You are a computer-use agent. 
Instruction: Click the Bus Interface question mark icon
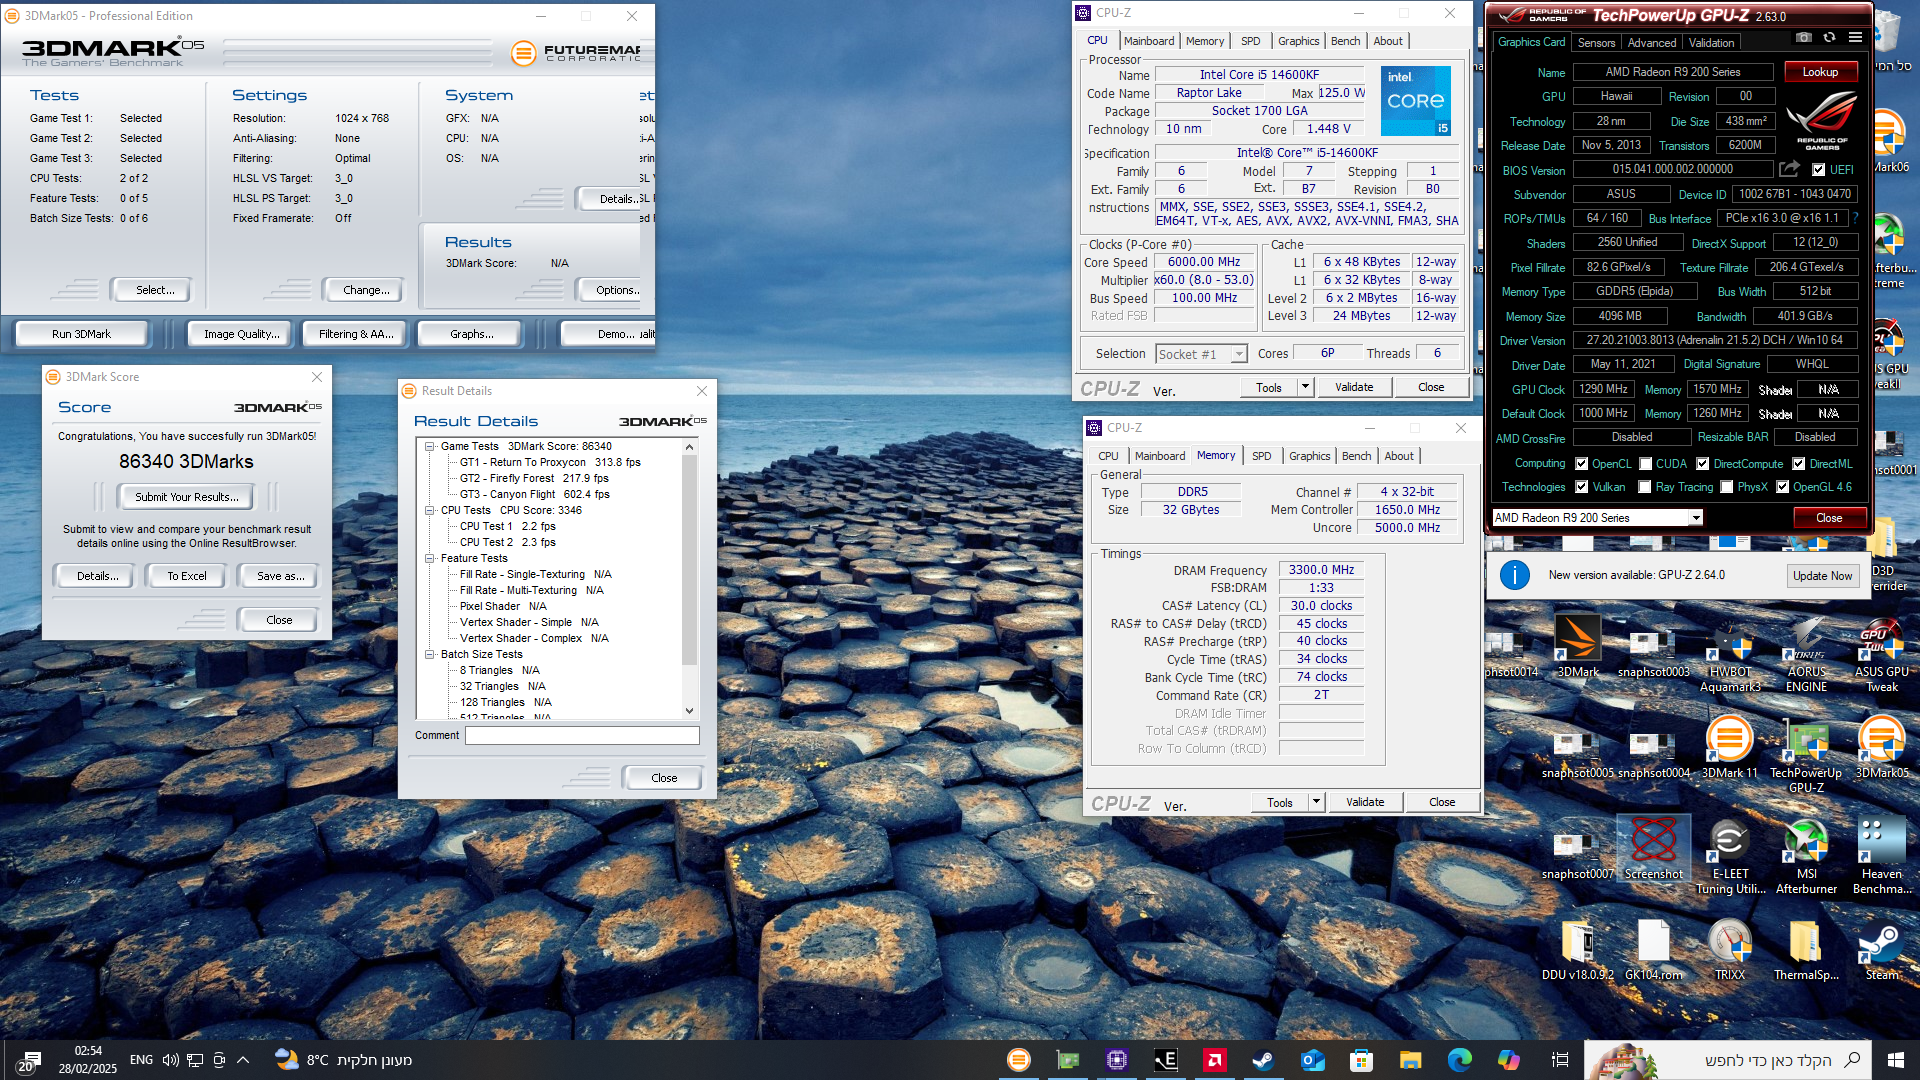[x=1856, y=218]
